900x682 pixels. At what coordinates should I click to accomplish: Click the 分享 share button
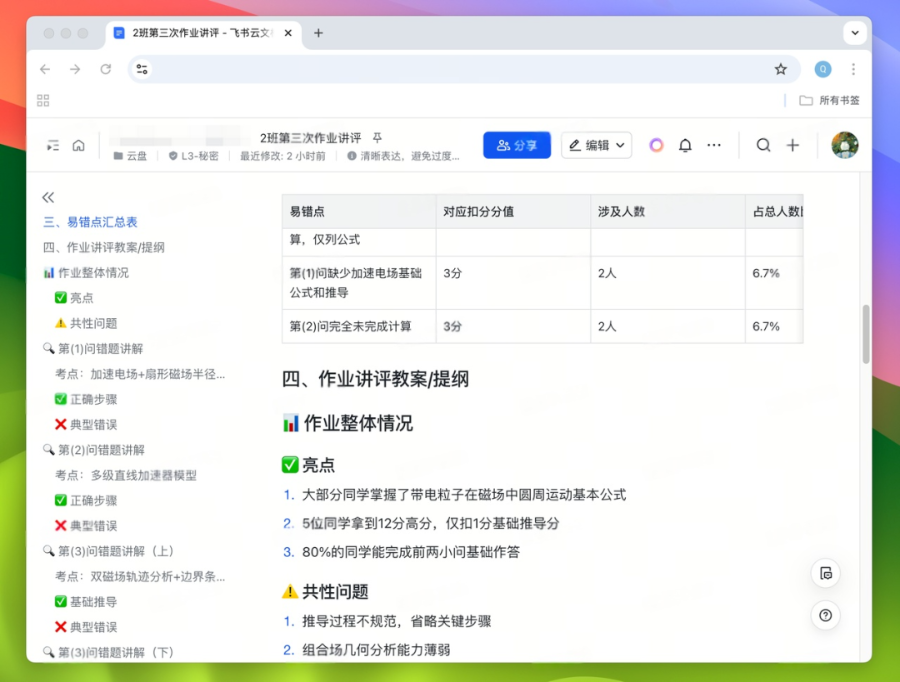[x=517, y=145]
